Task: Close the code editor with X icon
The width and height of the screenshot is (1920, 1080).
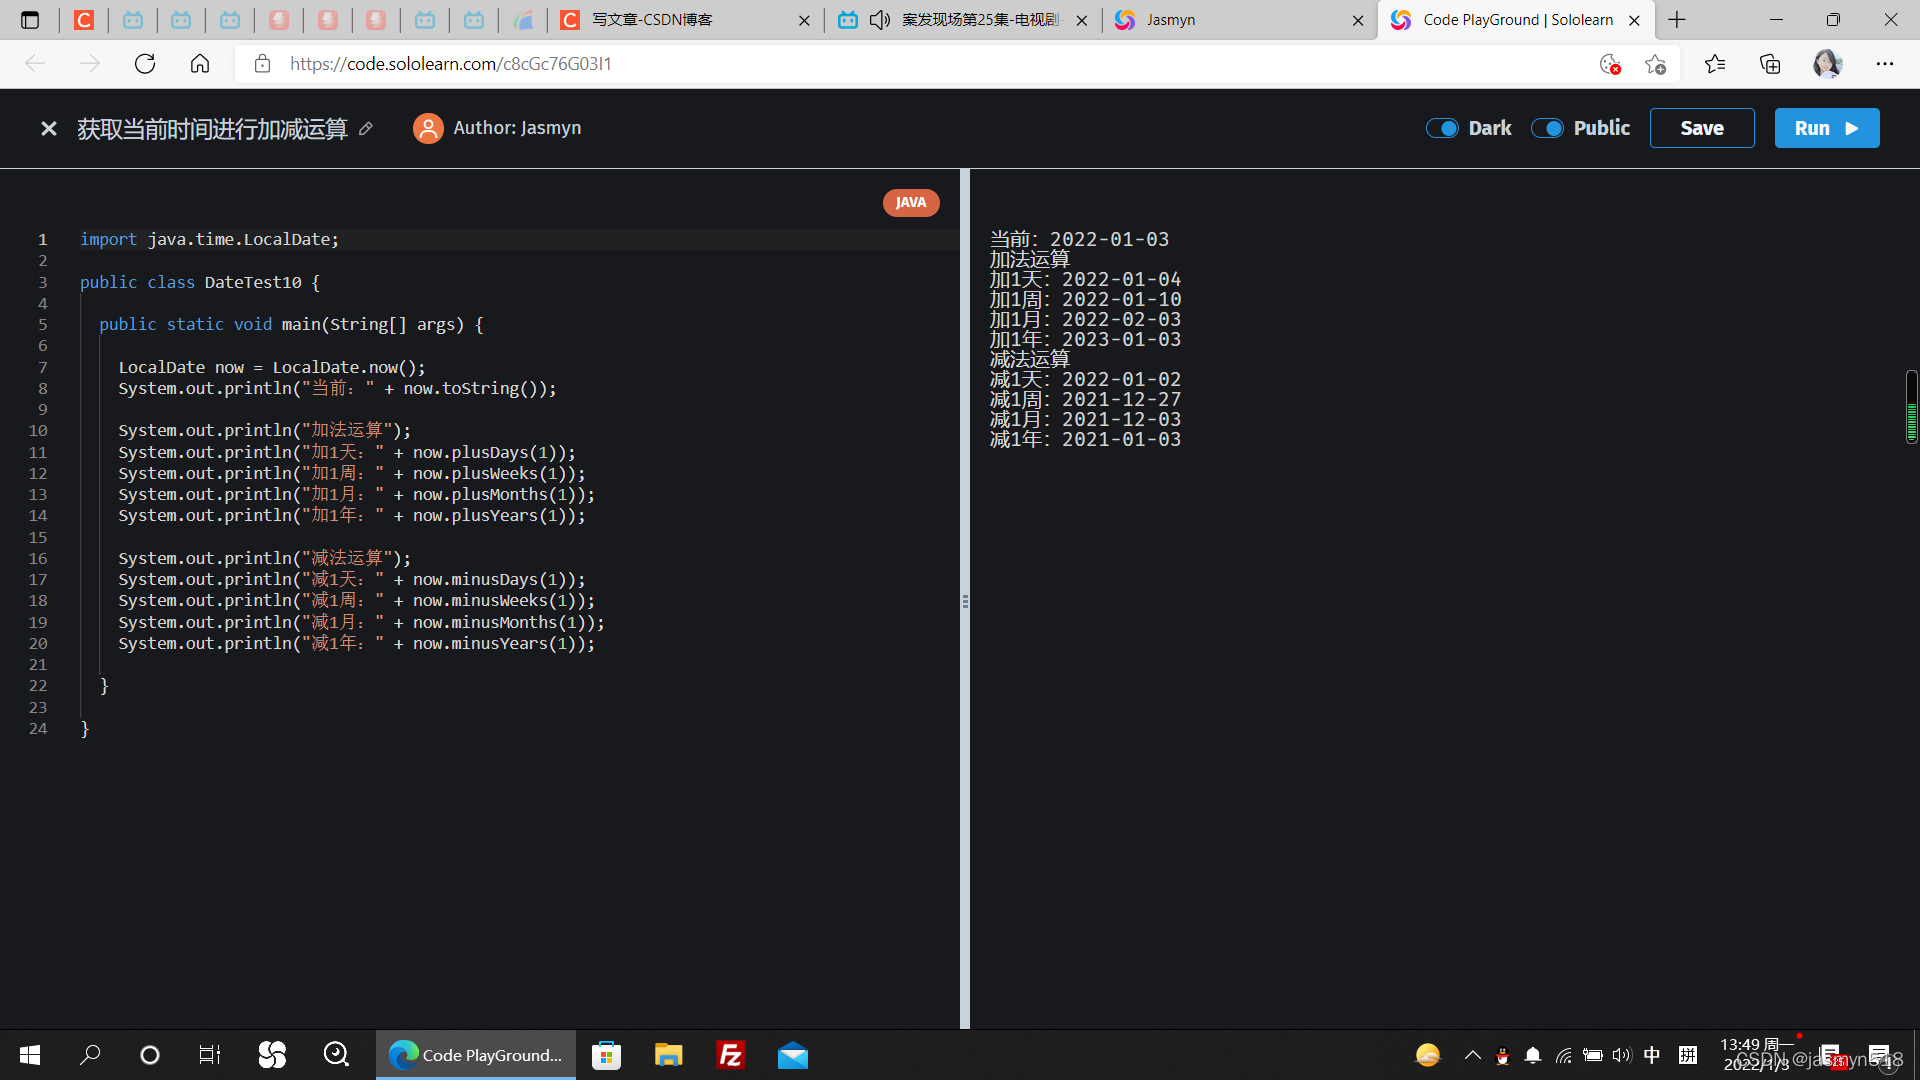Action: pyautogui.click(x=48, y=129)
